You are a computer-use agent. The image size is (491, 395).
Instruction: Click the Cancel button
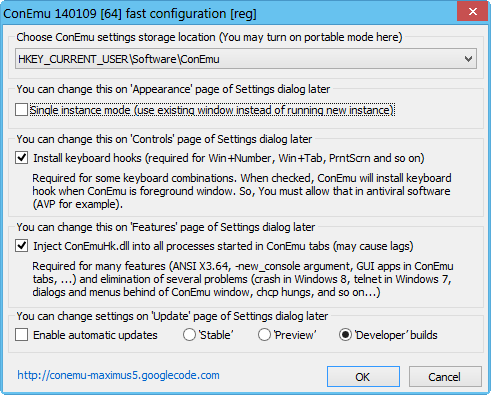[445, 377]
